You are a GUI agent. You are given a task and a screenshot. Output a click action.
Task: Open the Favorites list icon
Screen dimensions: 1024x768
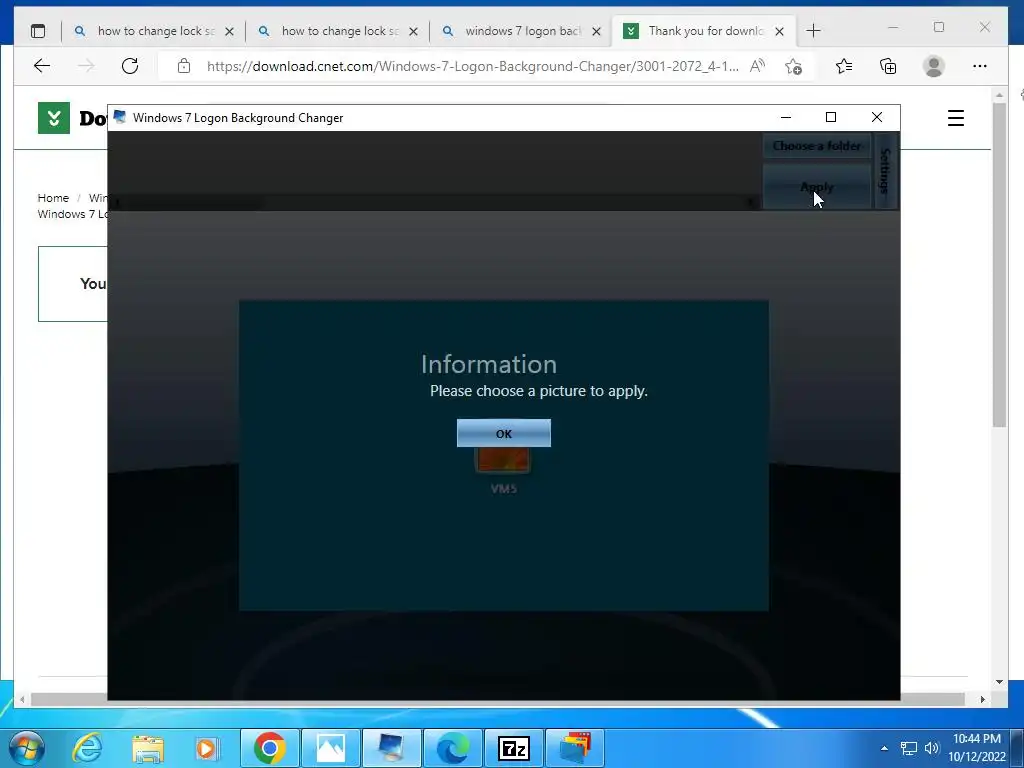click(844, 66)
